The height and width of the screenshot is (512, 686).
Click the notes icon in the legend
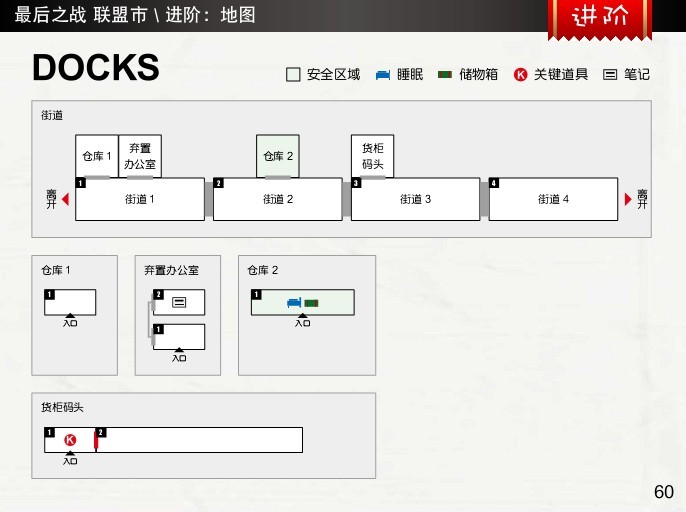(610, 75)
